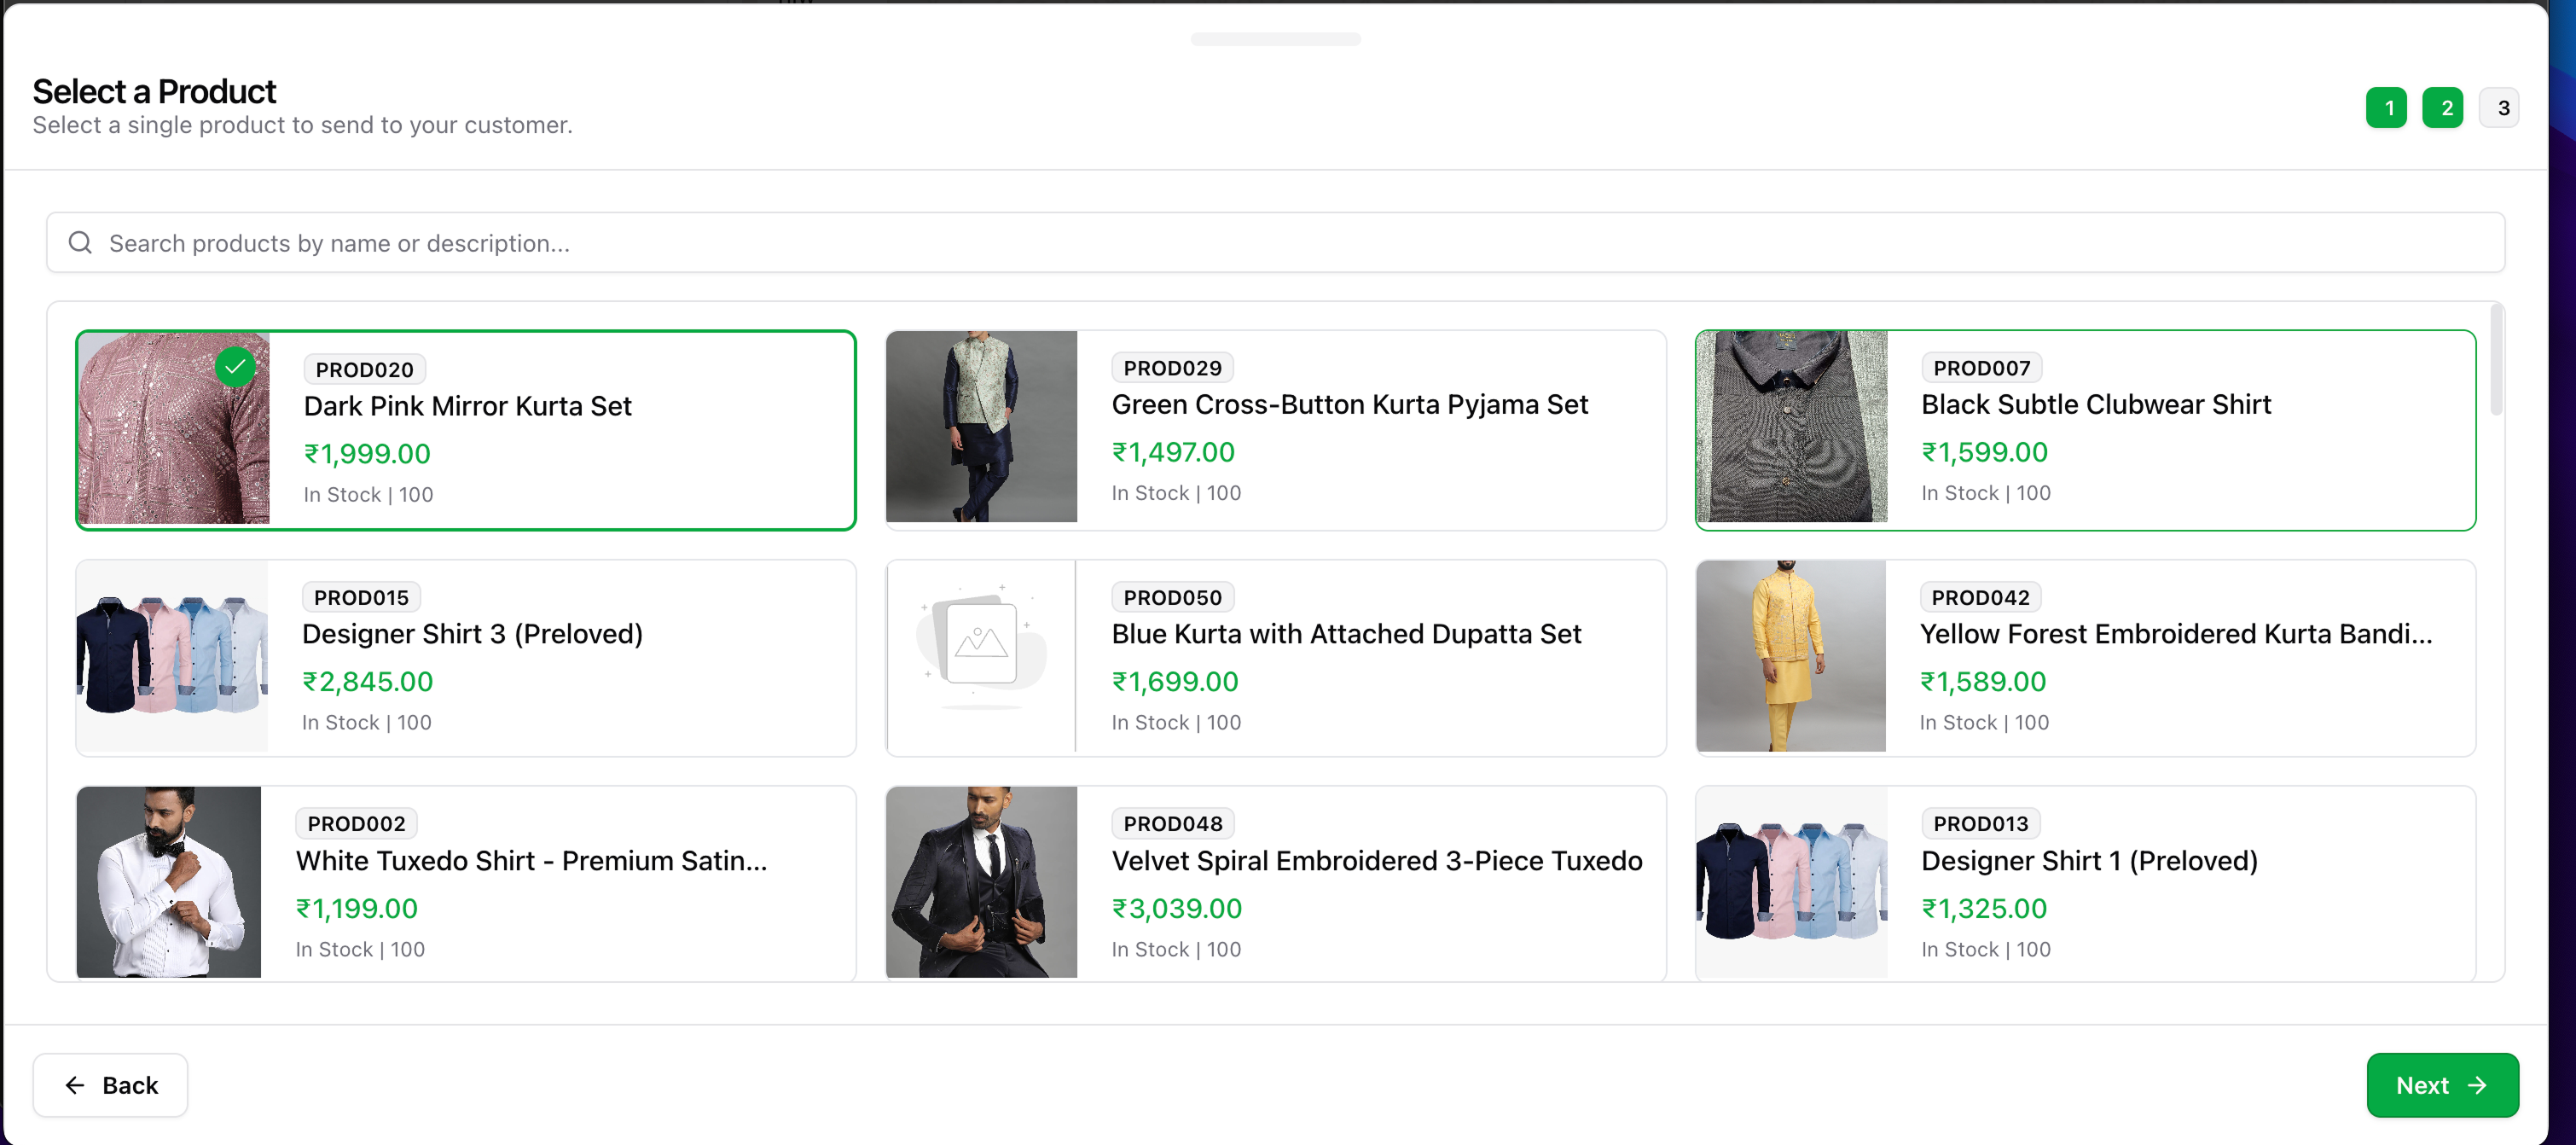Type in the product search field

point(1275,243)
